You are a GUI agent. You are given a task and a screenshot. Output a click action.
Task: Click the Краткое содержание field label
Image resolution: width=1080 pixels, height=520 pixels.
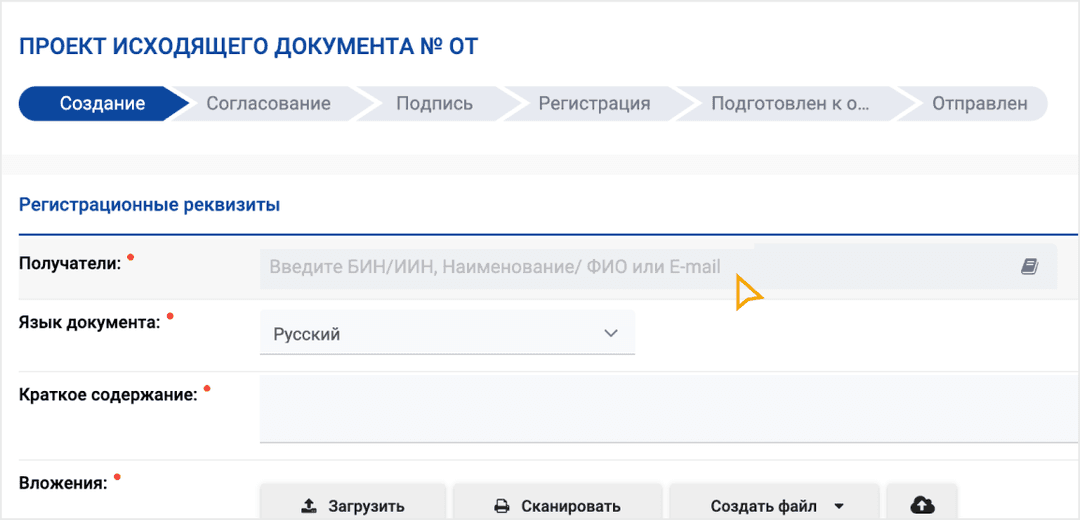pyautogui.click(x=108, y=394)
